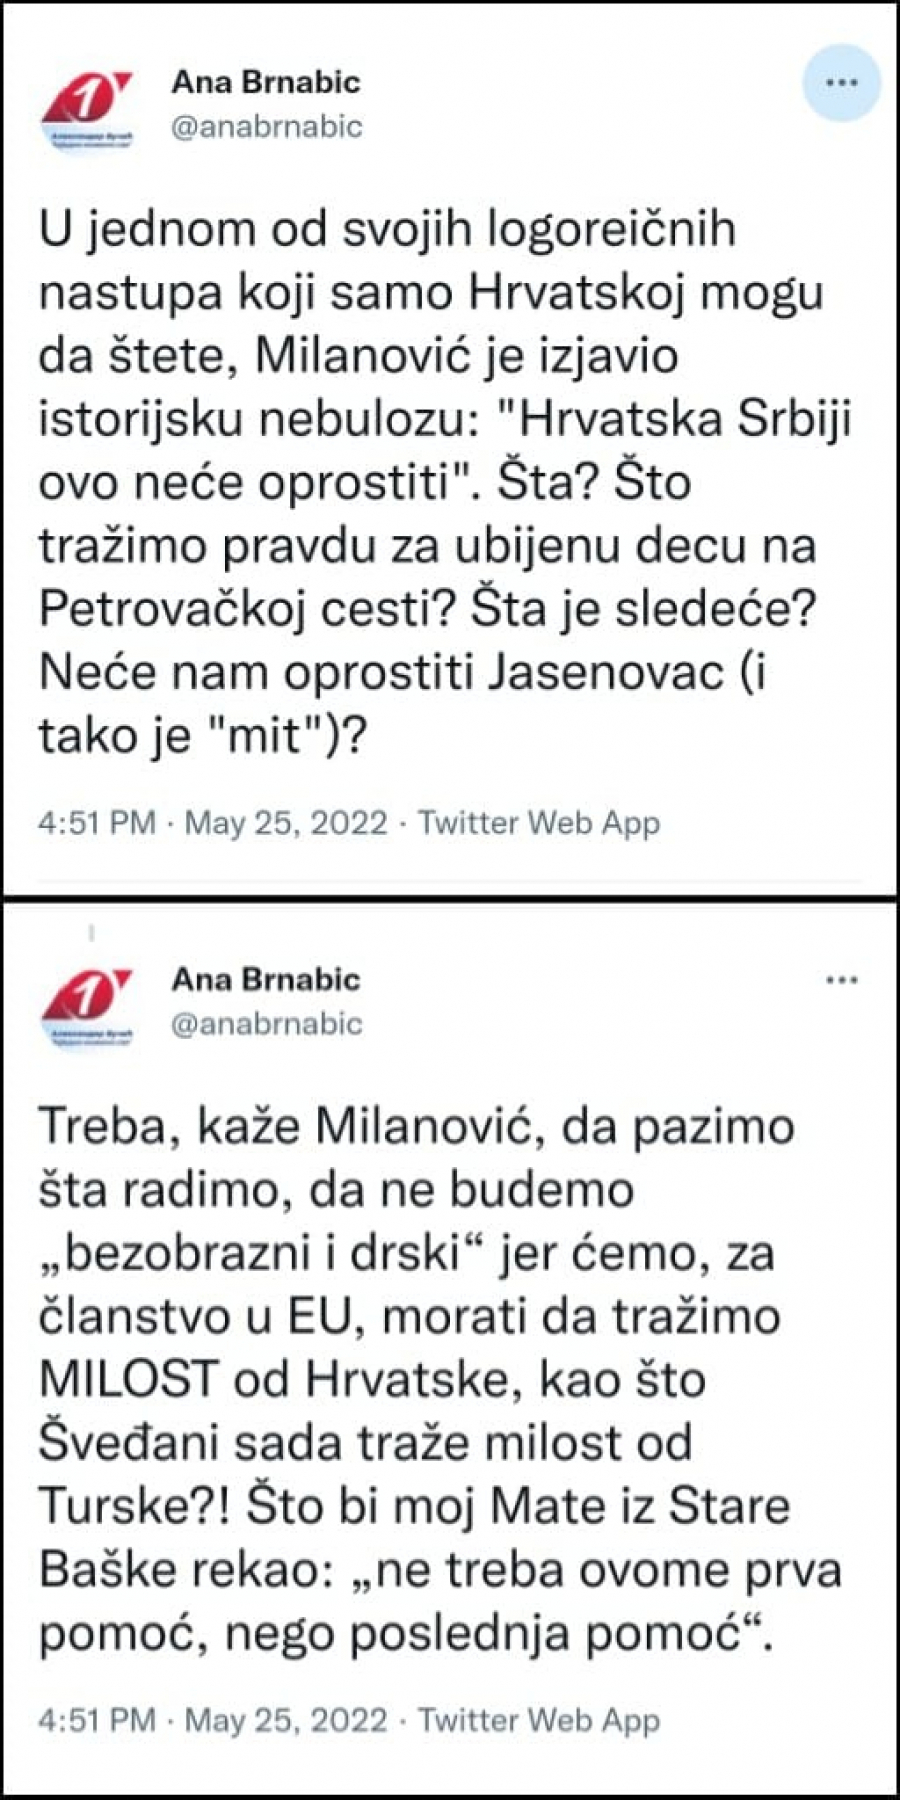Open the three-dot more menu on the first tweet
Screen dimensions: 900x1800
[840, 85]
